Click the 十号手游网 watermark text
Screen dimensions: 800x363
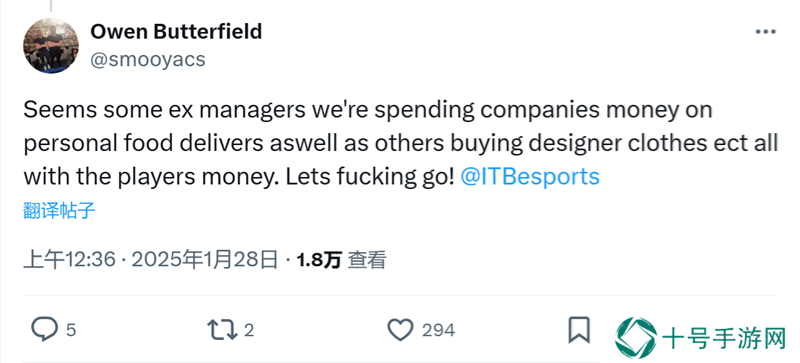tap(724, 338)
